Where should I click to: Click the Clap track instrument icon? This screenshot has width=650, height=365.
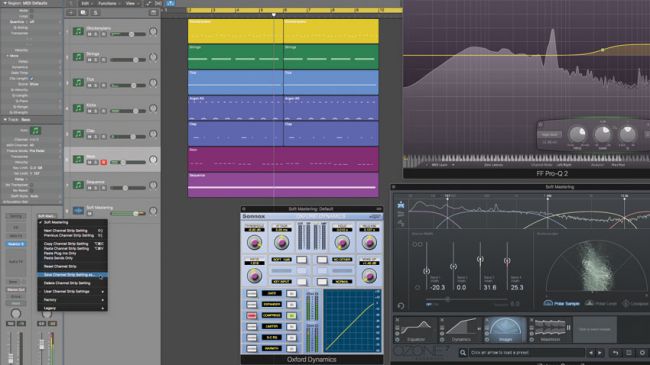pyautogui.click(x=78, y=134)
